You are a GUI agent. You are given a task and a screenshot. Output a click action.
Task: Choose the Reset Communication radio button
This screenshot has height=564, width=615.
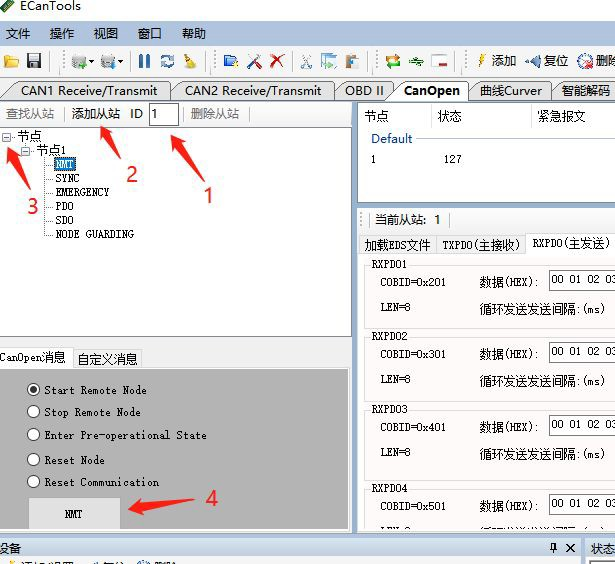tap(34, 482)
